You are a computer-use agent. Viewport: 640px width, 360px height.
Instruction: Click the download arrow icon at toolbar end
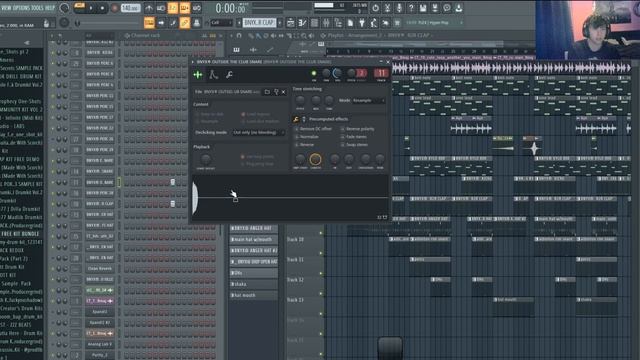point(459,8)
